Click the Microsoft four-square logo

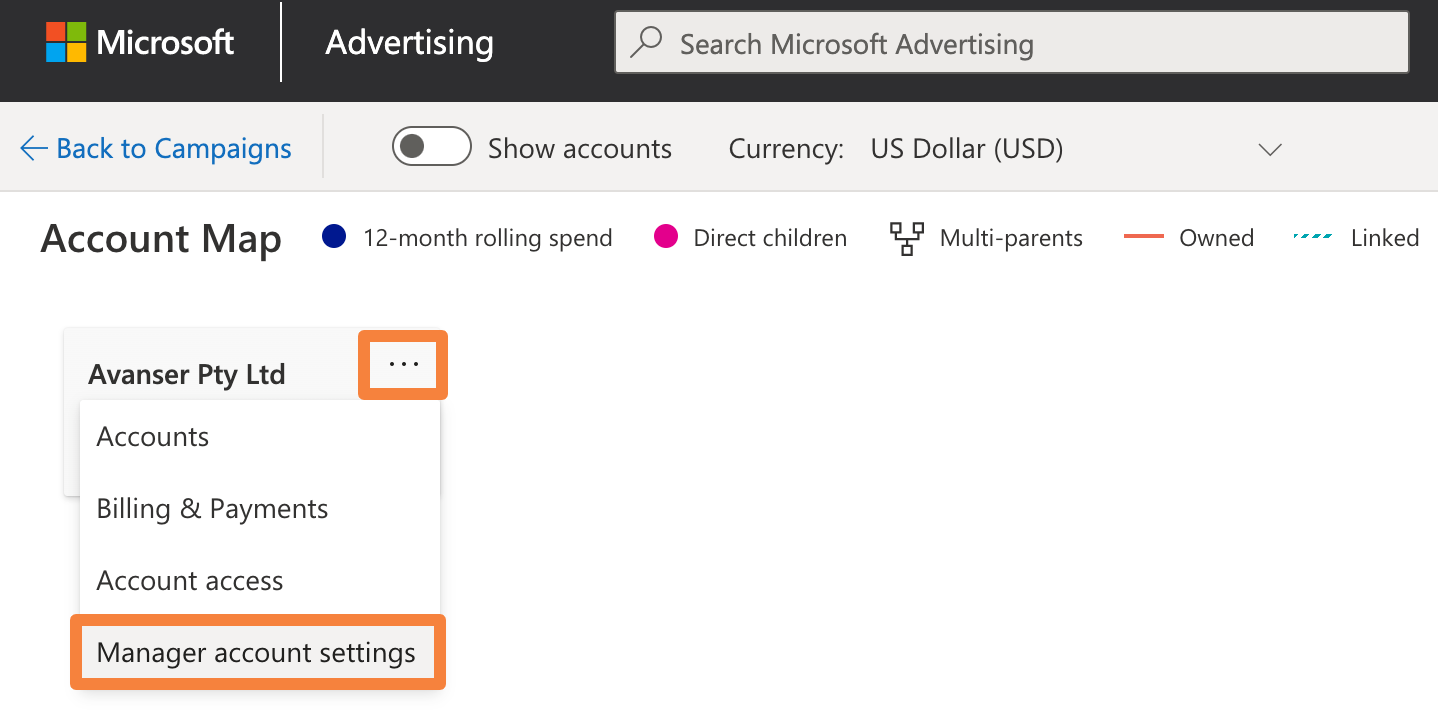click(66, 43)
